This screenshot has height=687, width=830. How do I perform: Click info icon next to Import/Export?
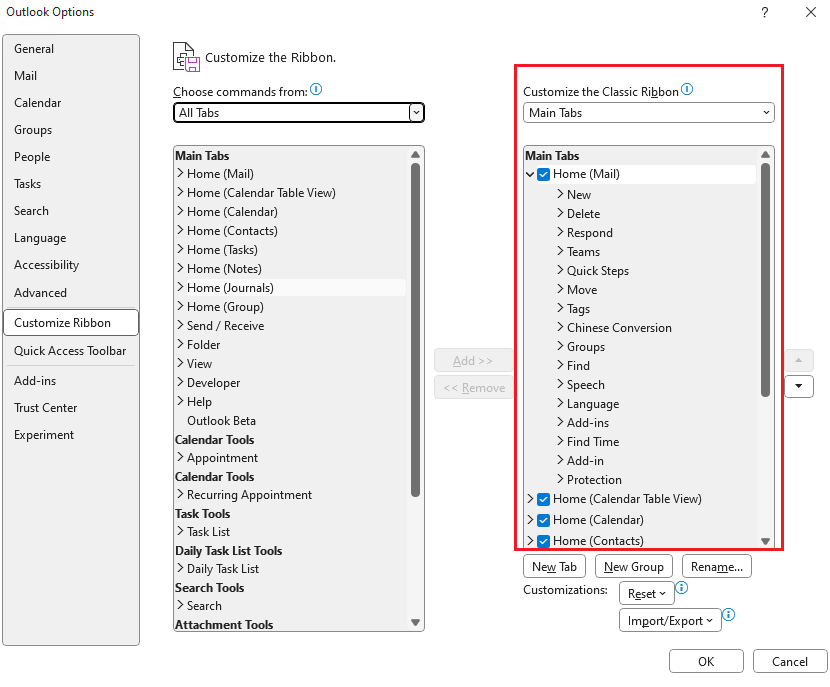729,614
